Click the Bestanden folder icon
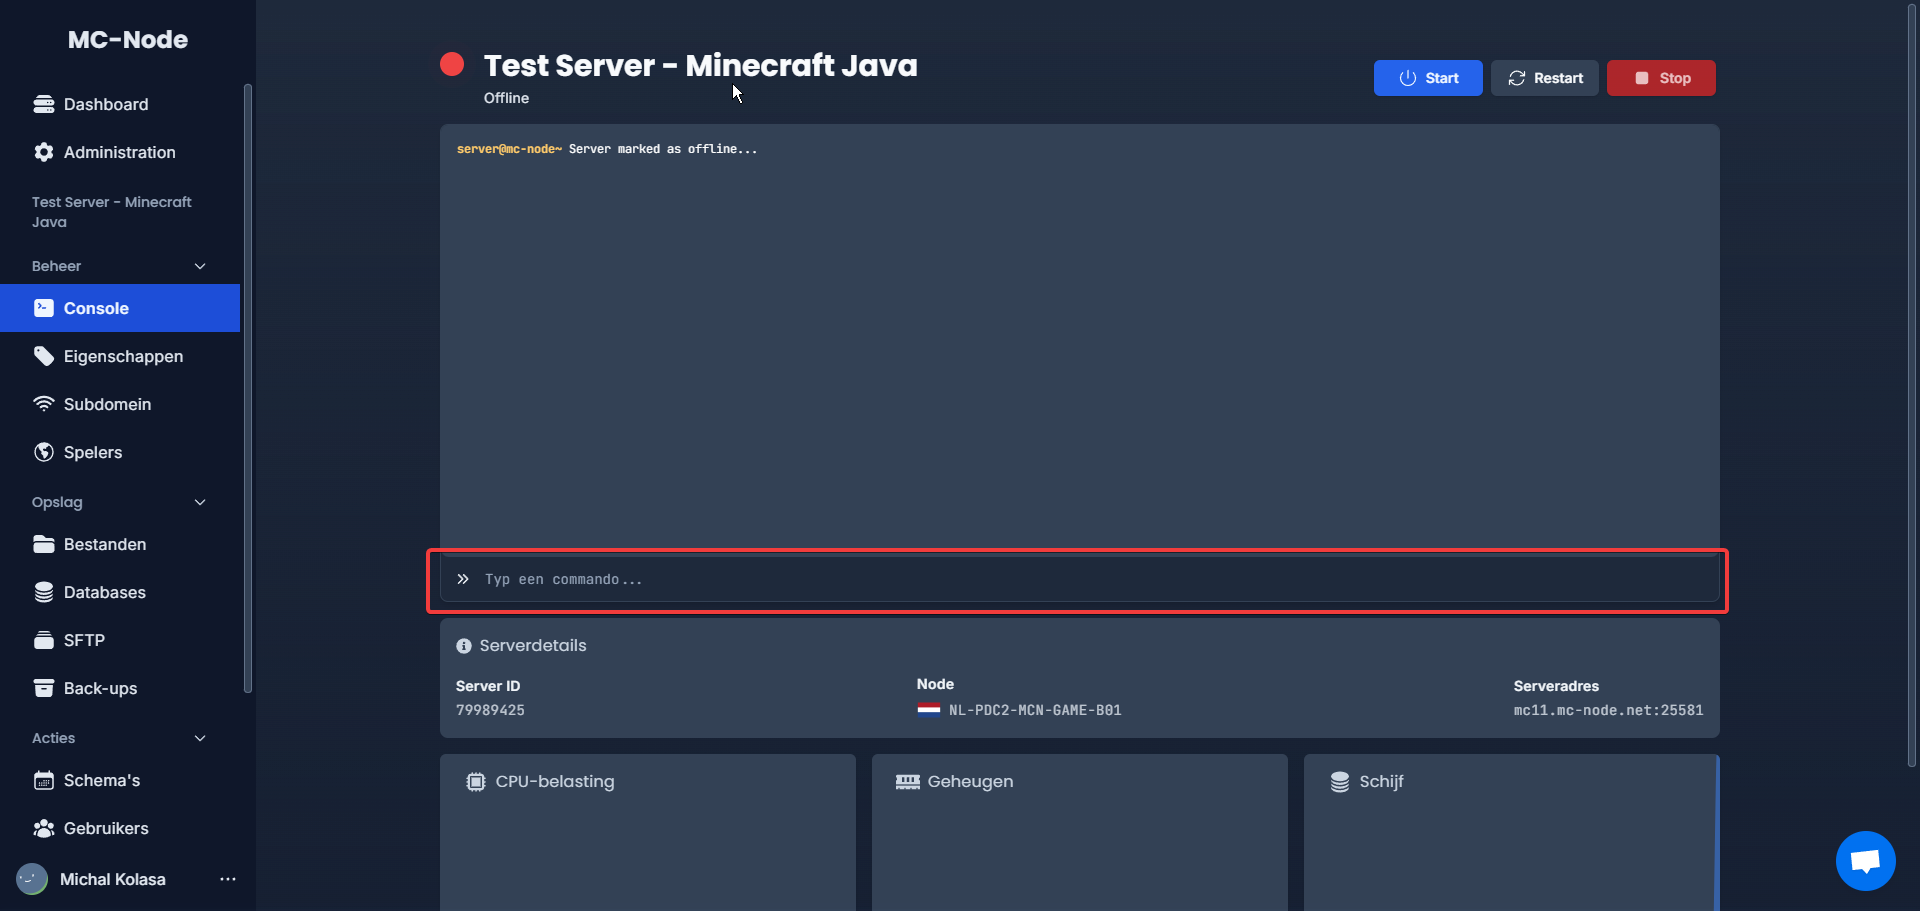Image resolution: width=1920 pixels, height=911 pixels. tap(44, 544)
